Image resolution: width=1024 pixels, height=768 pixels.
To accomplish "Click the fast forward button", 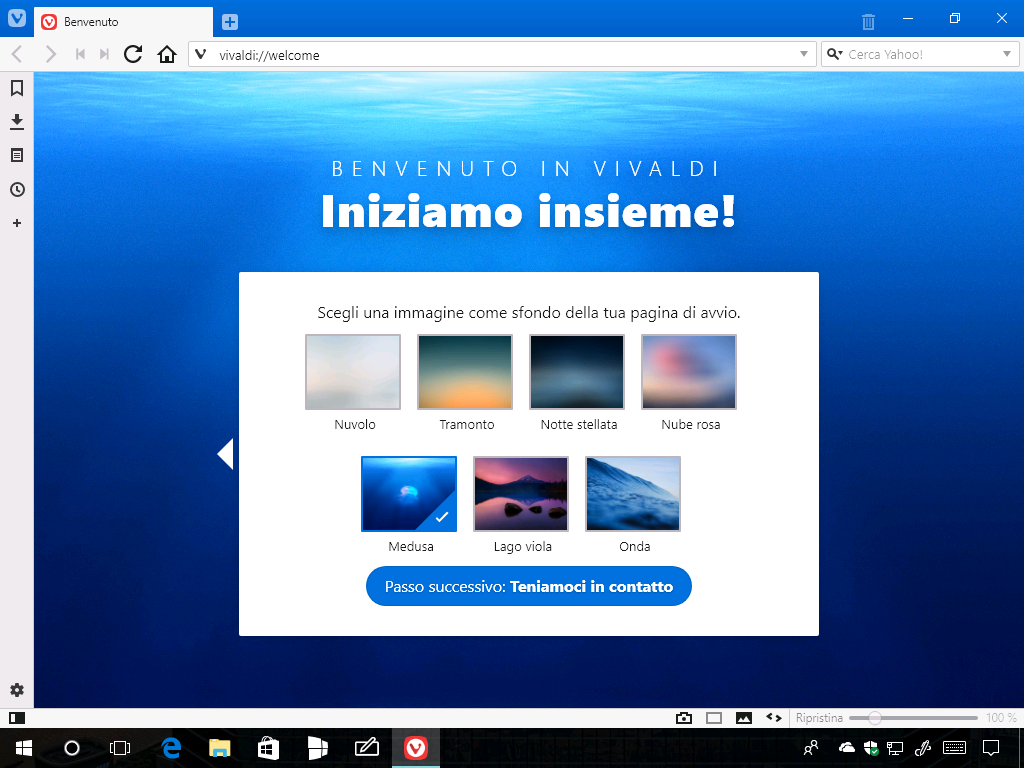I will (x=104, y=54).
